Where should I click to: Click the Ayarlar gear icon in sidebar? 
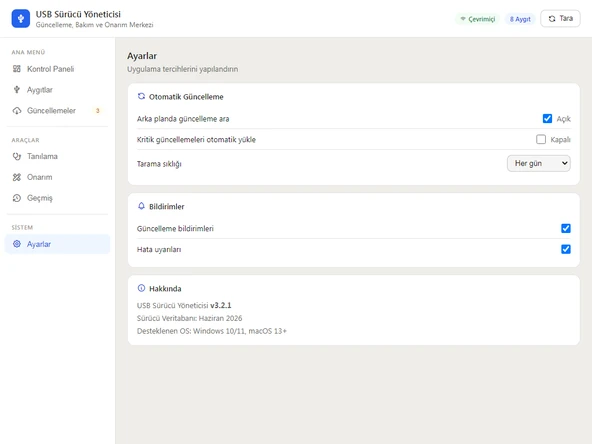[x=17, y=244]
